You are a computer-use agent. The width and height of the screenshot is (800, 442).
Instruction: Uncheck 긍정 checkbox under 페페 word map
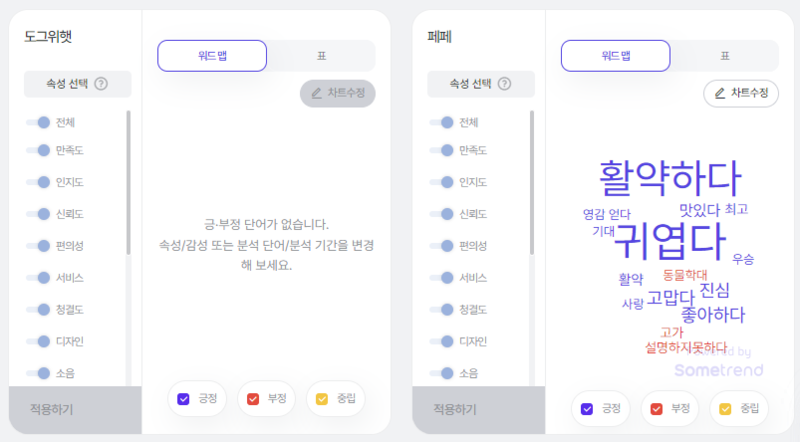[x=587, y=409]
